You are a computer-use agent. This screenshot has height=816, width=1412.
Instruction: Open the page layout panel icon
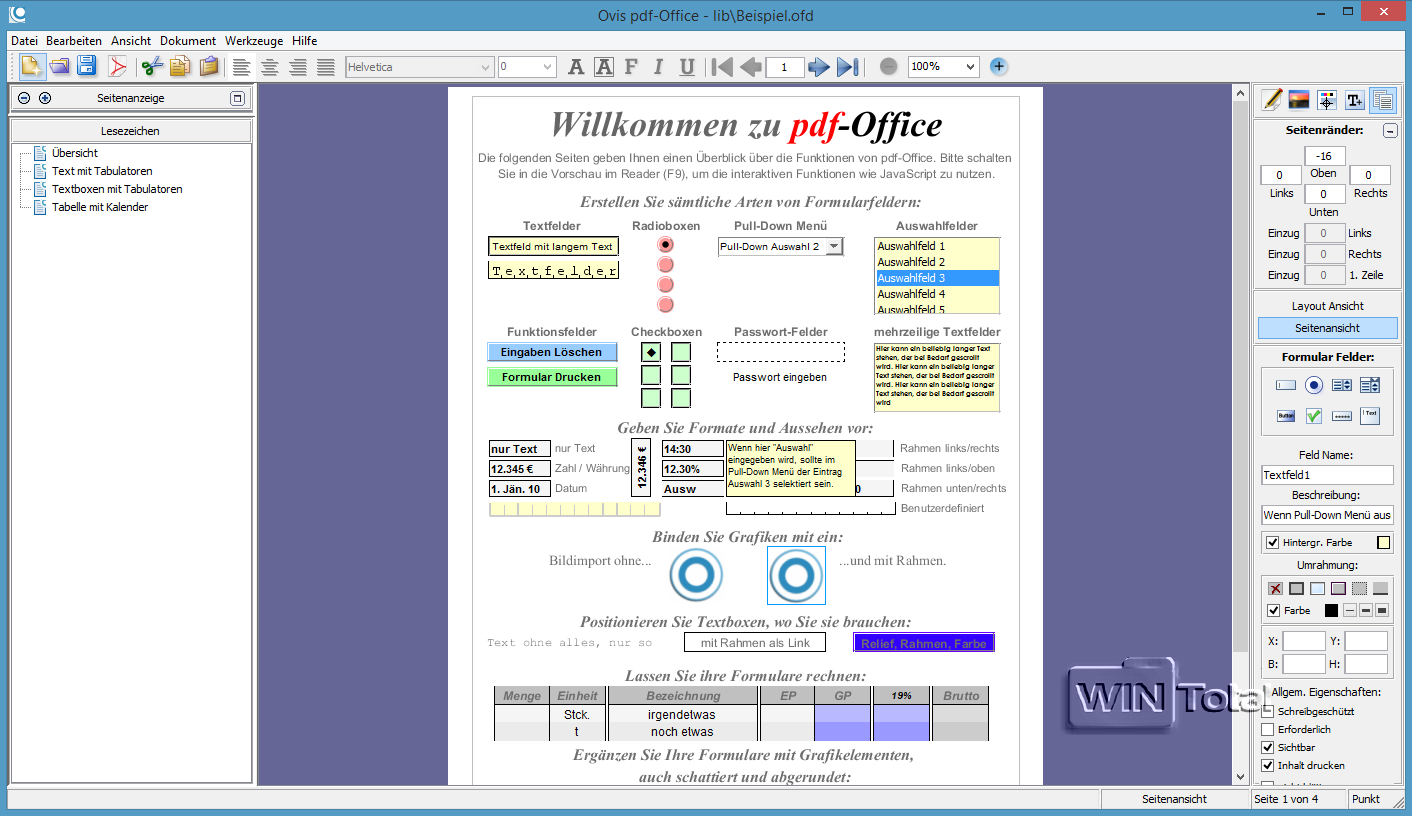pyautogui.click(x=1383, y=99)
